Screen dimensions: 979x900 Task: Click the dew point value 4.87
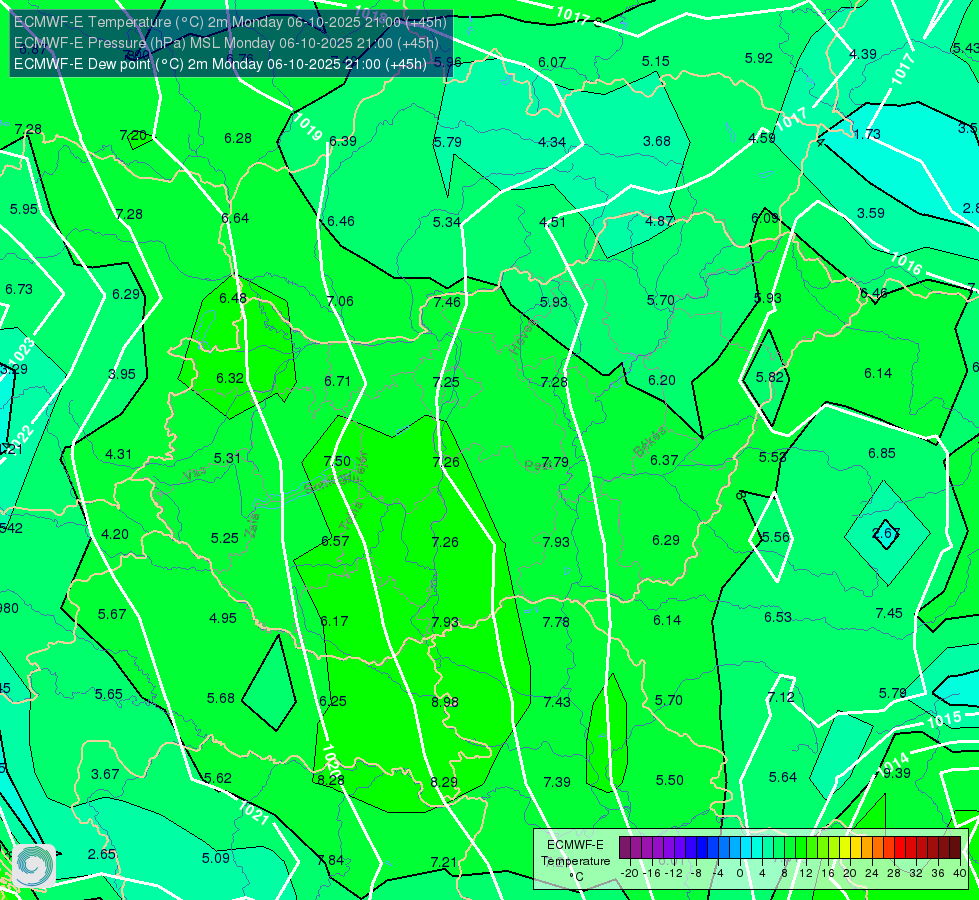[x=659, y=220]
